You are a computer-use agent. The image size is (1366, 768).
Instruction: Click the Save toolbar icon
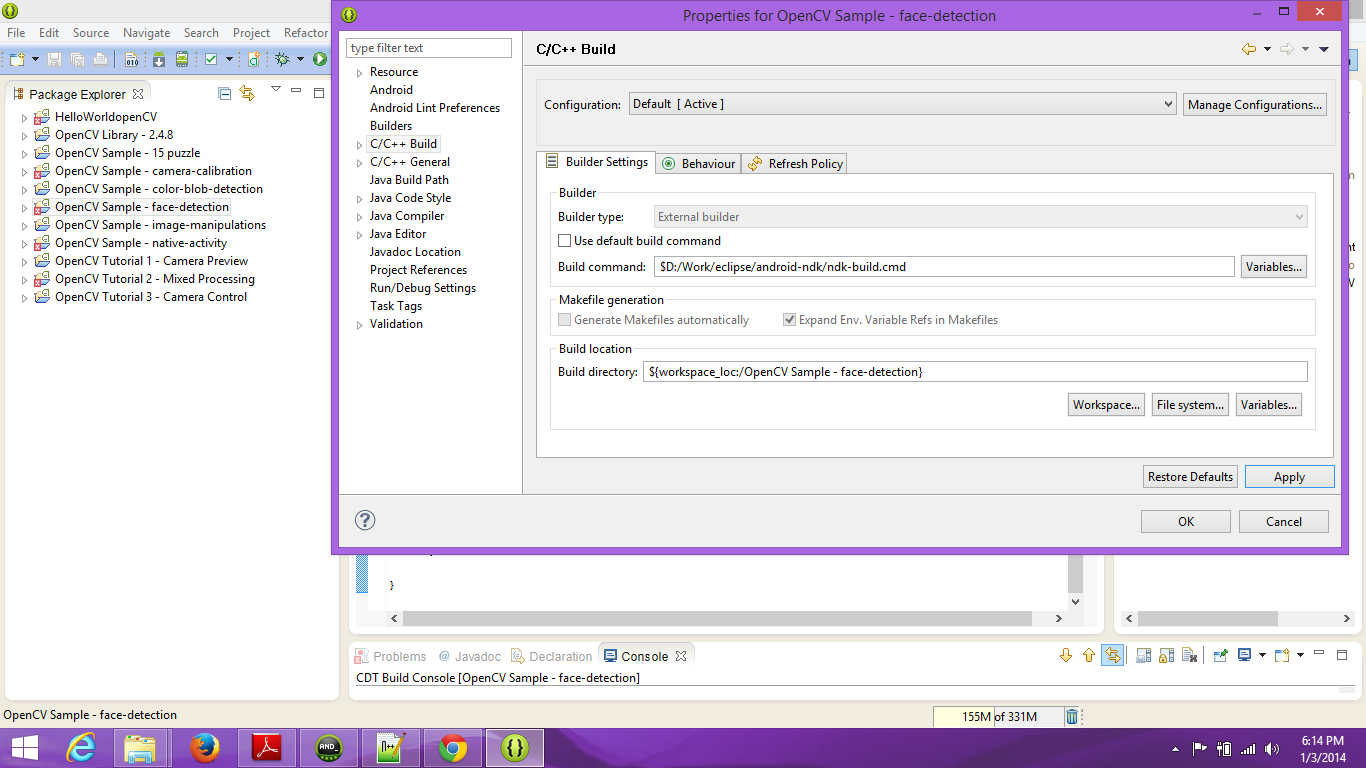54,60
